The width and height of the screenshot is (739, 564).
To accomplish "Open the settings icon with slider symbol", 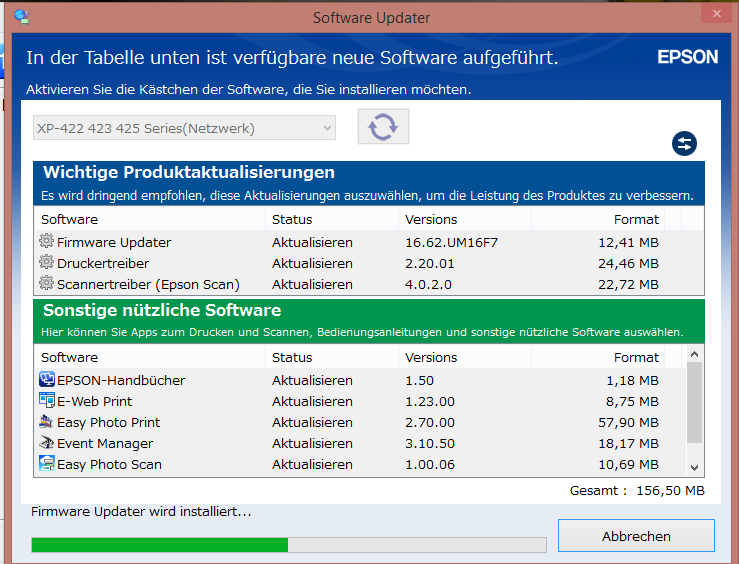I will coord(684,144).
